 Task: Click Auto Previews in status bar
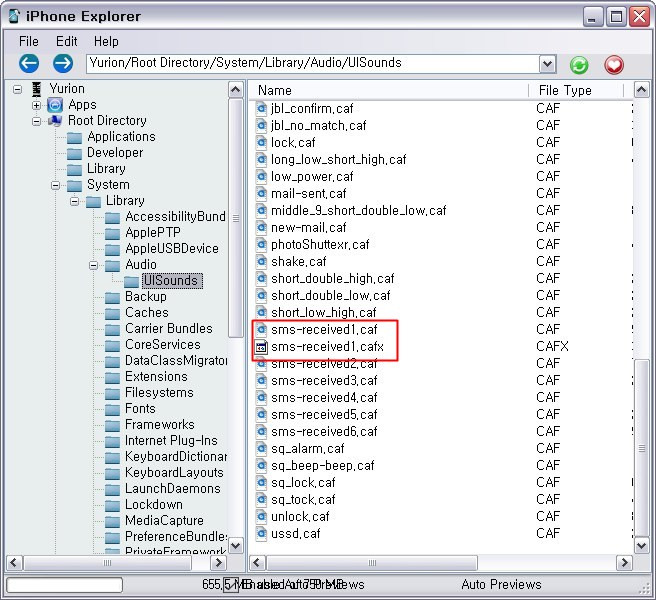pyautogui.click(x=501, y=585)
